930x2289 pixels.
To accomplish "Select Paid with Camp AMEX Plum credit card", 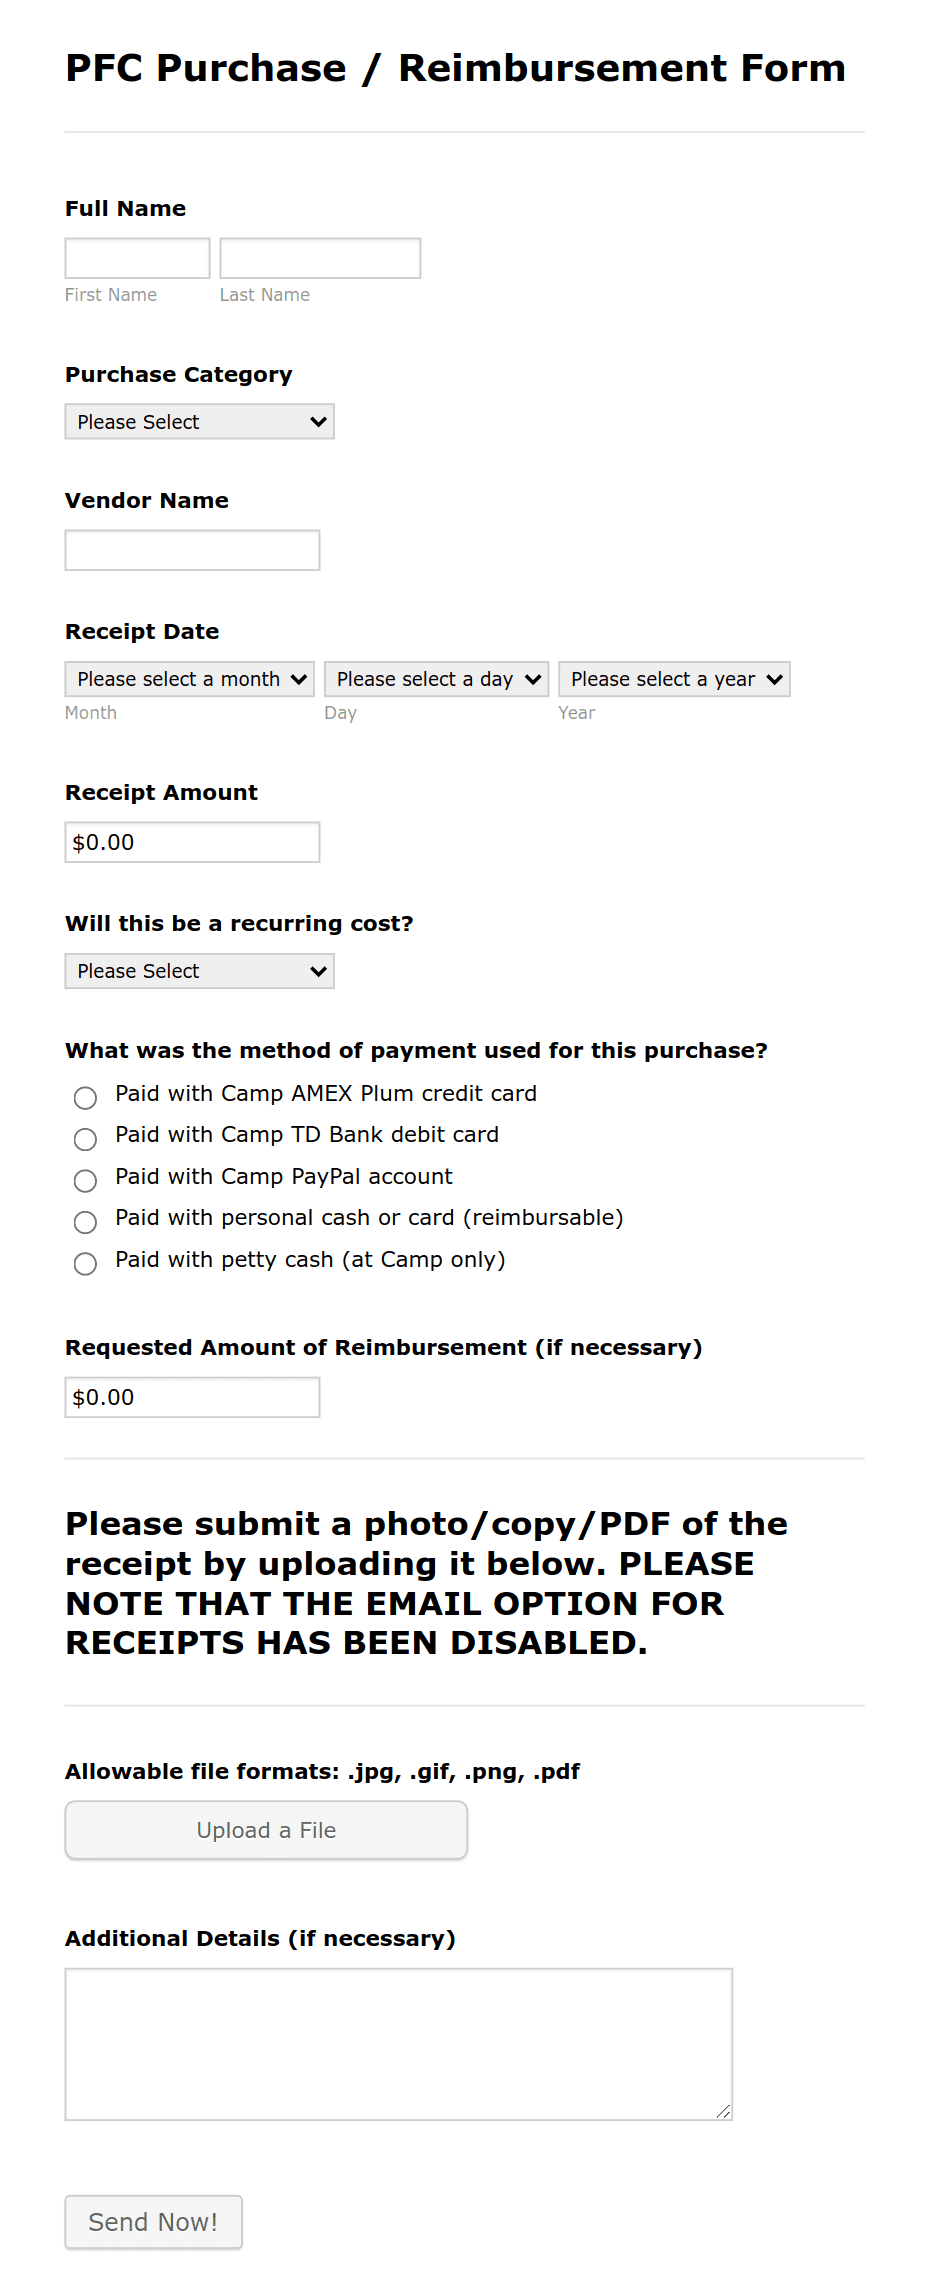I will click(85, 1098).
